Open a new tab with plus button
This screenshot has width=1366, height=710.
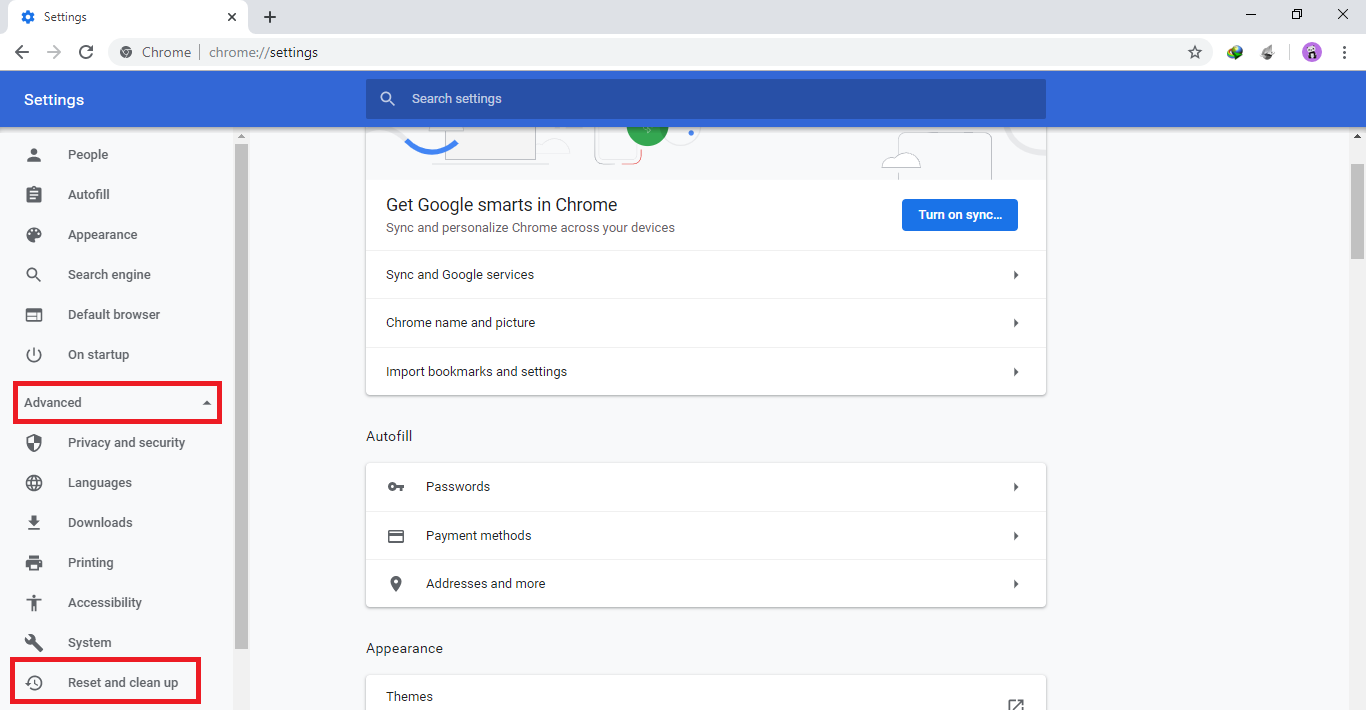(x=270, y=17)
